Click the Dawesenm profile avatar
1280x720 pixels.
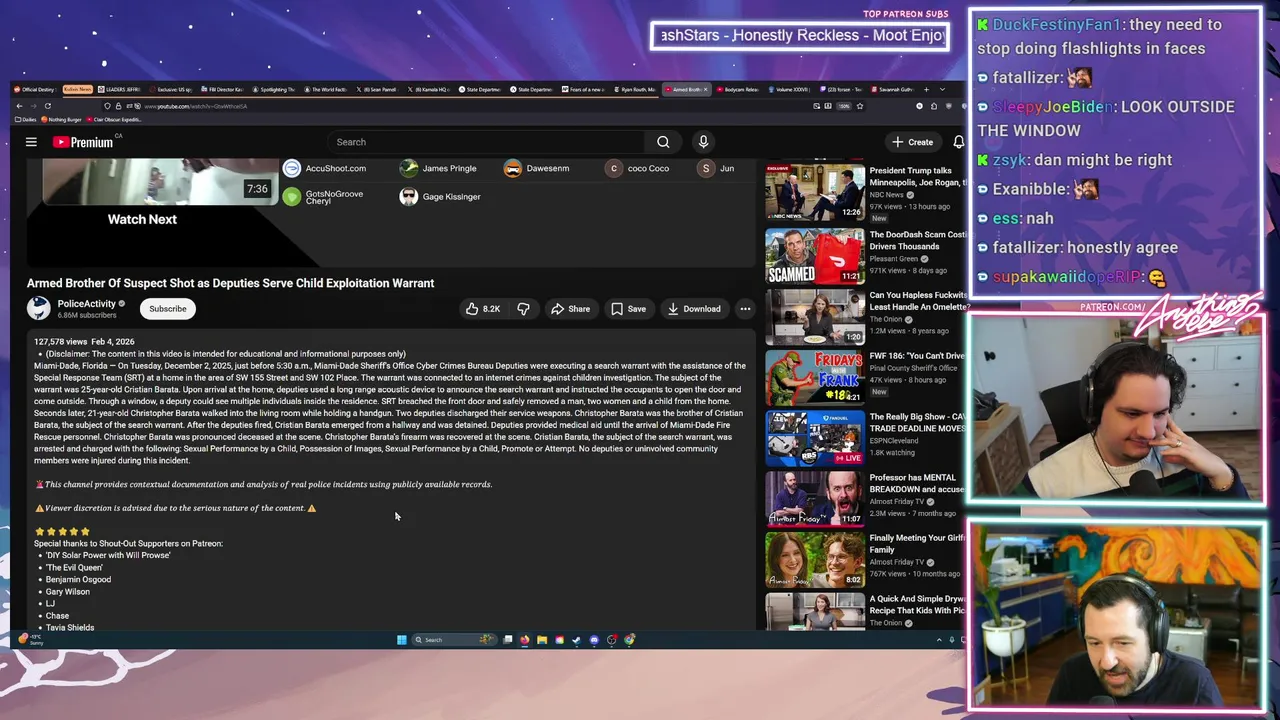513,168
